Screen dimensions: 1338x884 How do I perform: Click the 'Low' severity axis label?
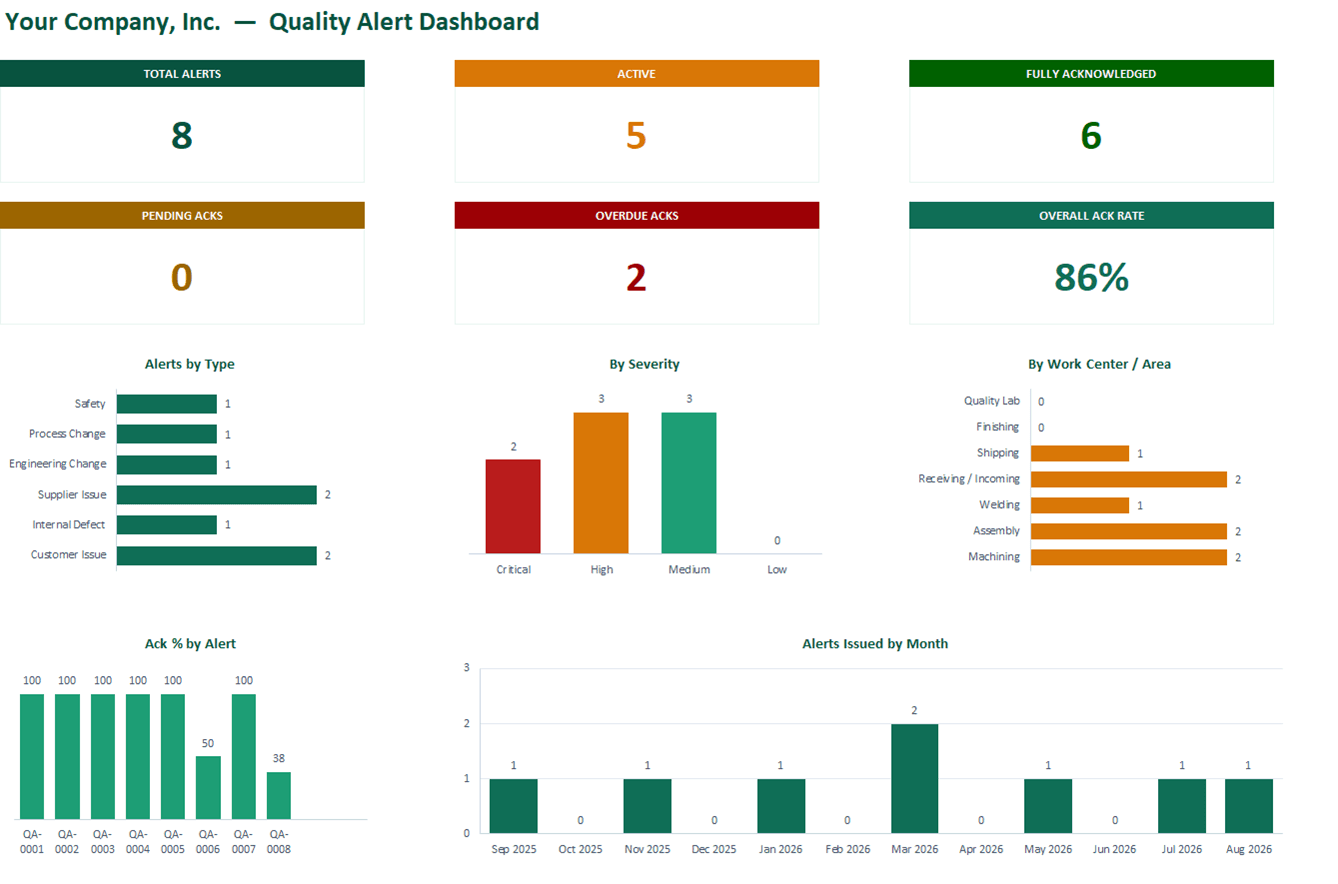point(777,569)
